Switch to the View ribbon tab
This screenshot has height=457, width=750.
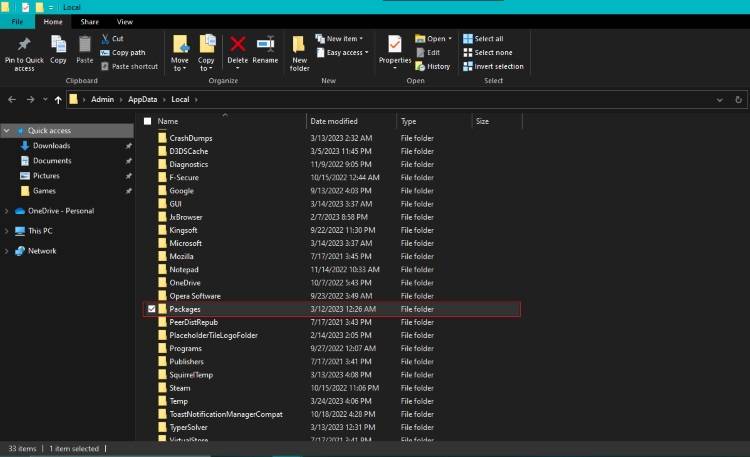coord(125,22)
